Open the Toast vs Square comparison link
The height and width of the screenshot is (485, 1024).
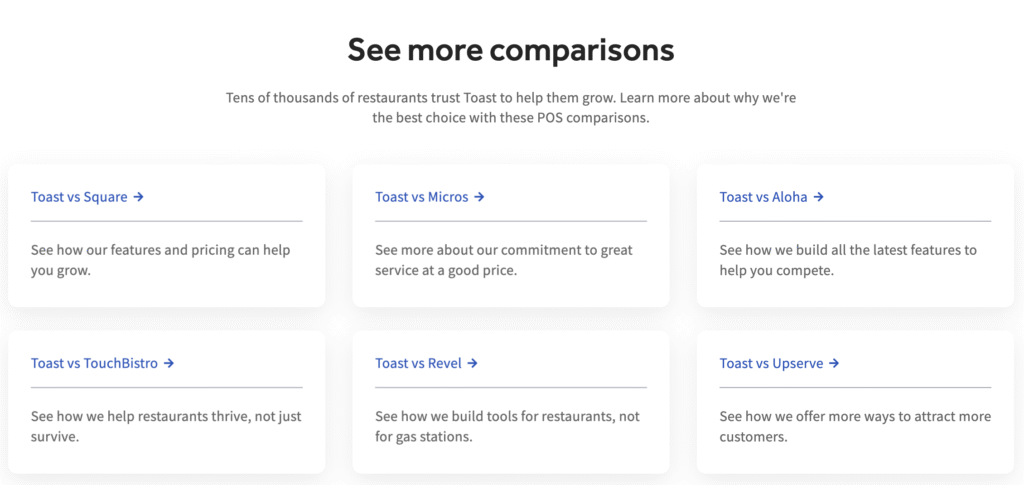pyautogui.click(x=79, y=197)
